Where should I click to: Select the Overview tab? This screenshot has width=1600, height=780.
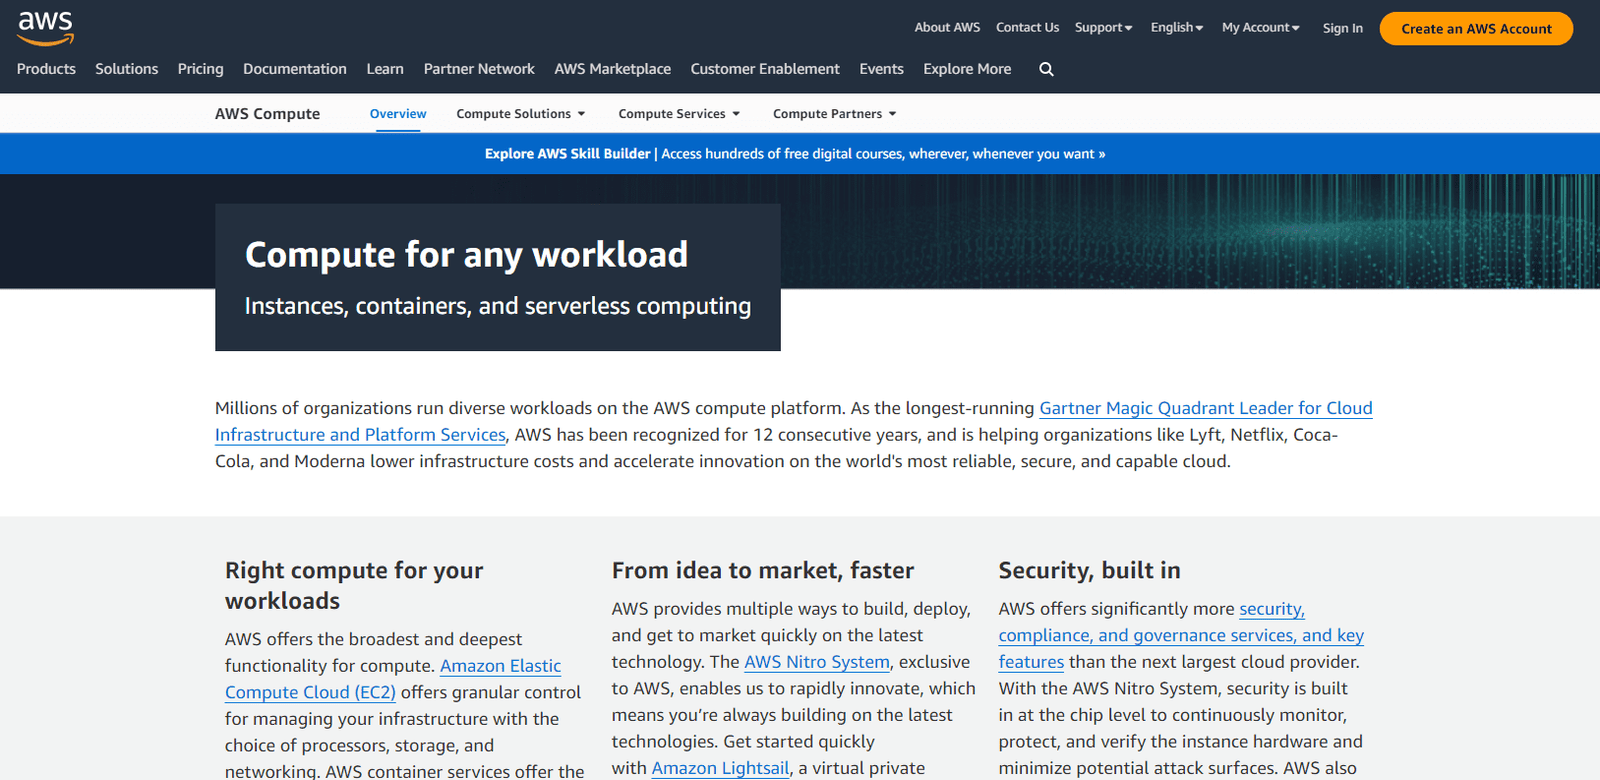[398, 114]
